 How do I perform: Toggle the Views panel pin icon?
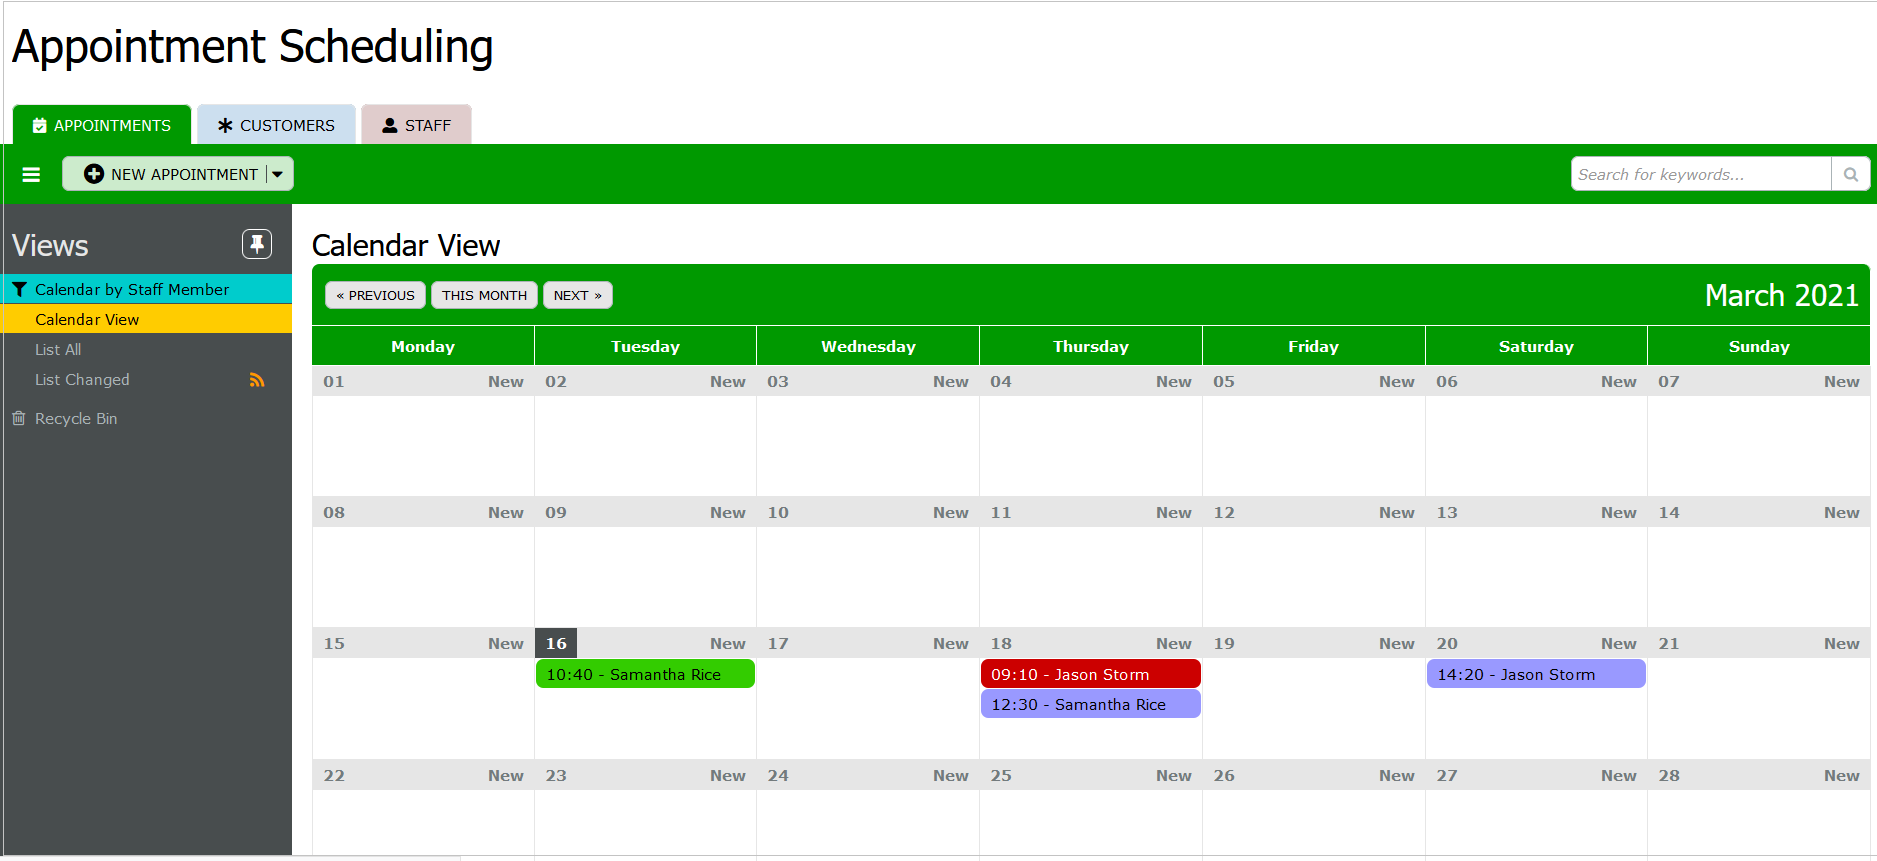[257, 244]
